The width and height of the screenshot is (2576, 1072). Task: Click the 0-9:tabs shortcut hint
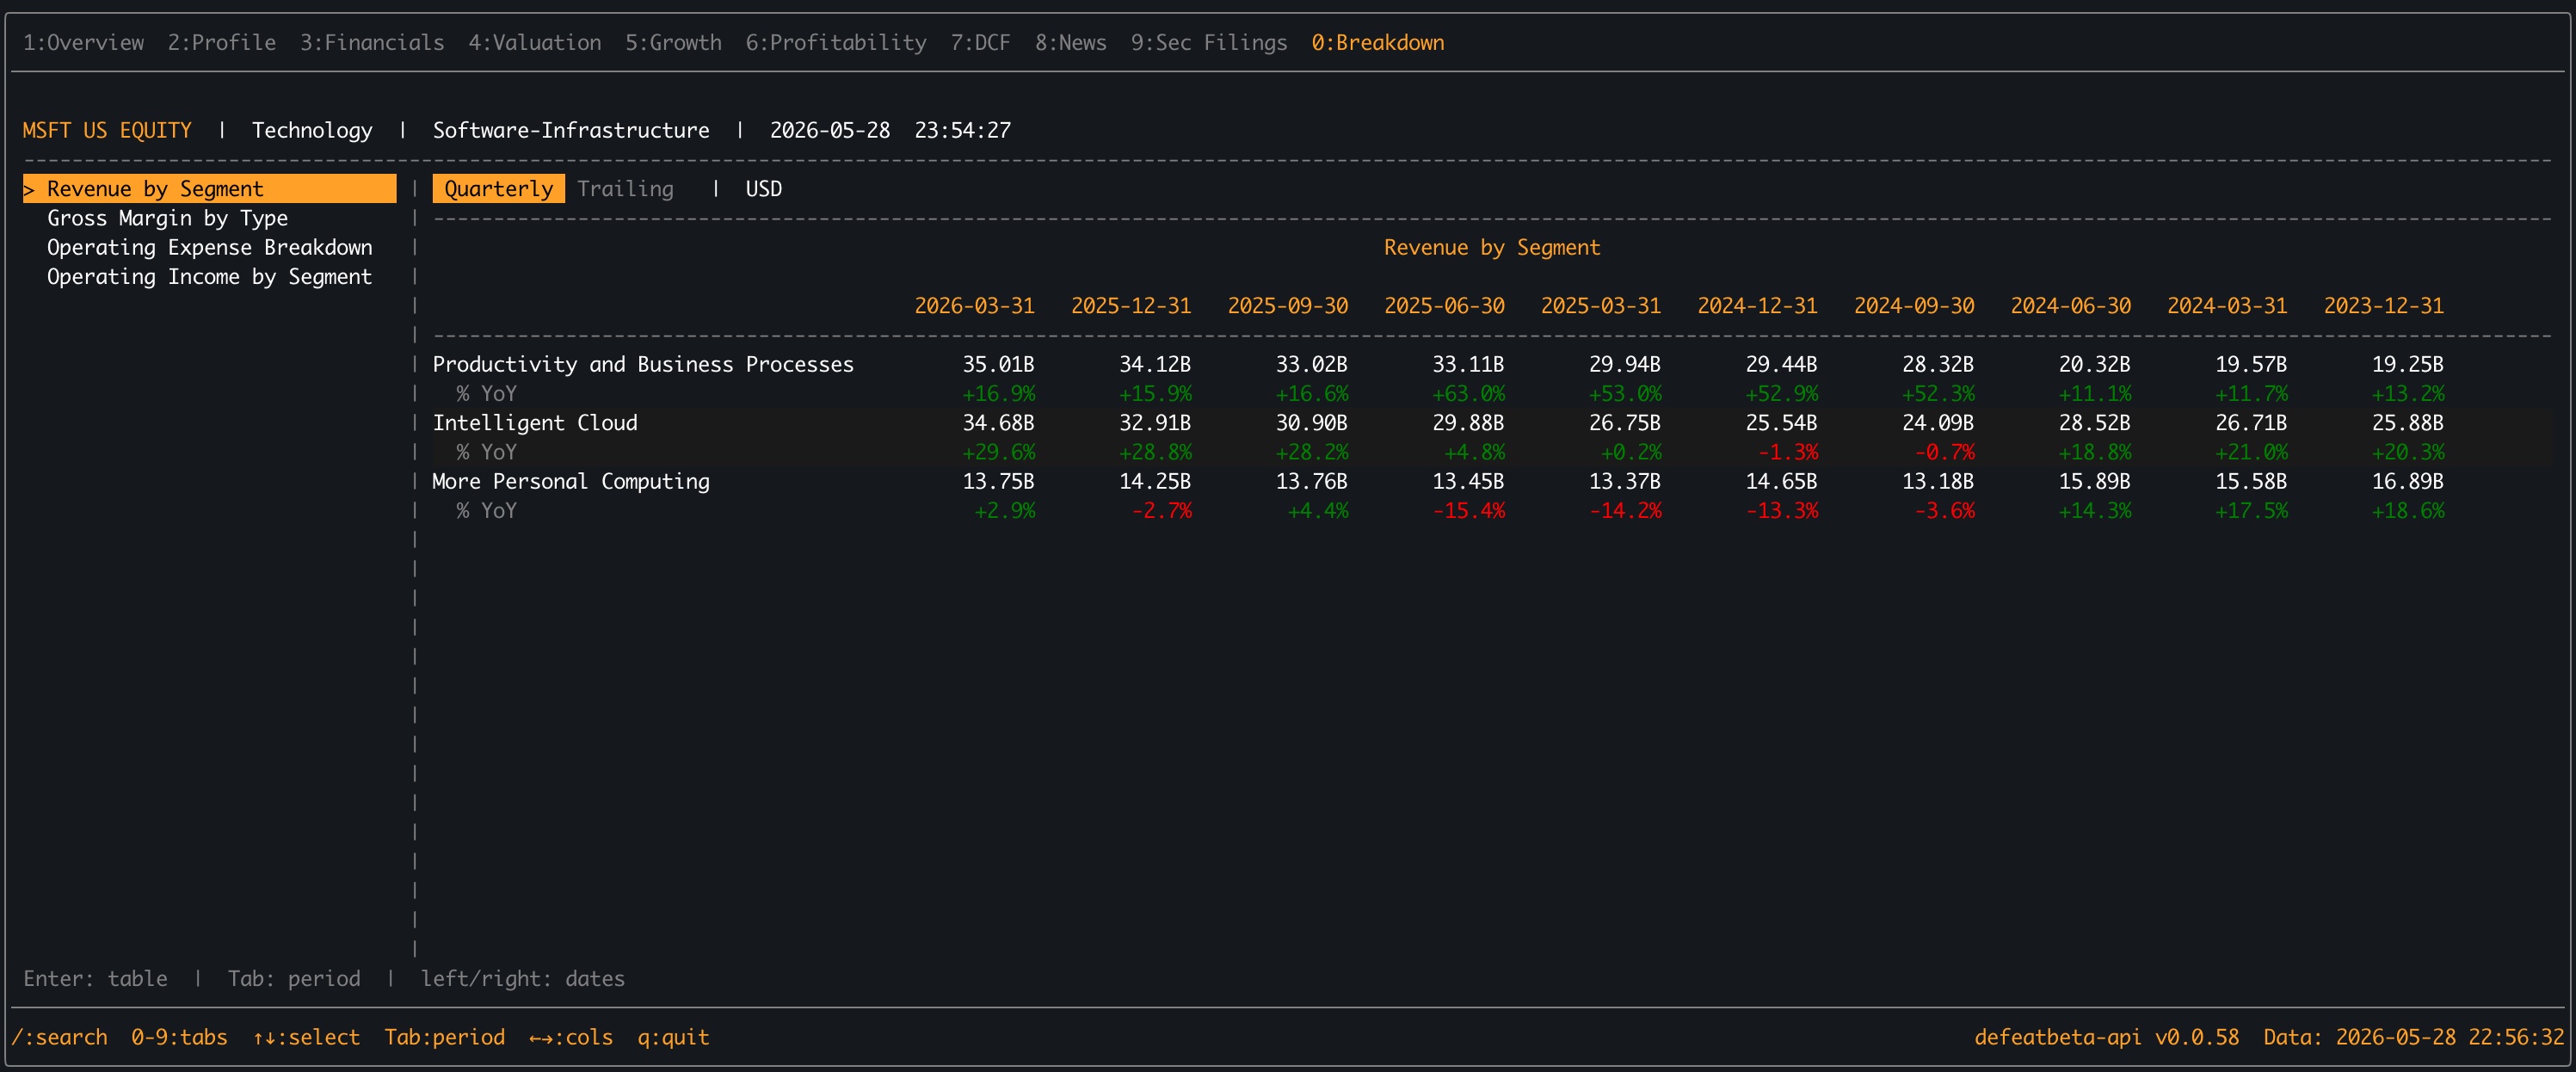pyautogui.click(x=179, y=1038)
